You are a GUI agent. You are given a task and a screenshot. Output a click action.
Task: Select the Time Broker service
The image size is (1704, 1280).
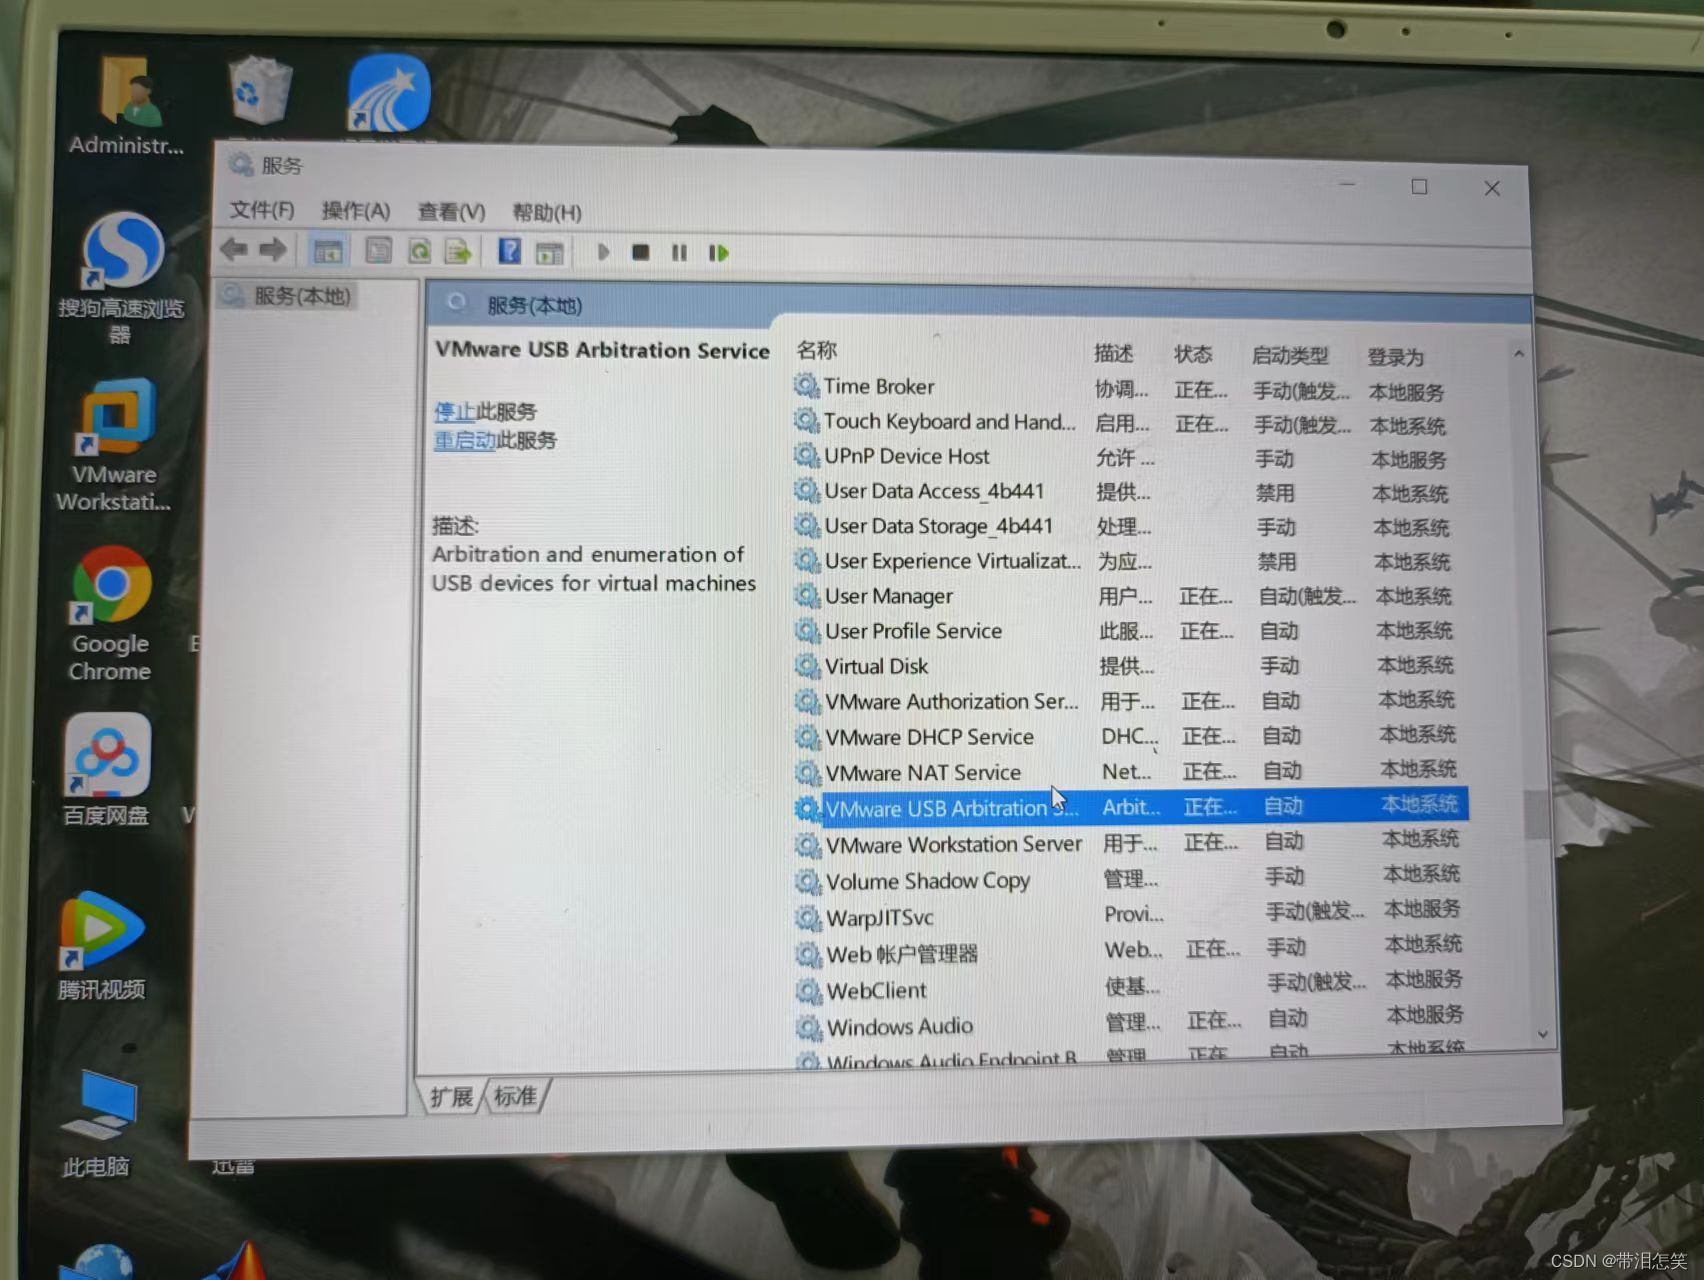(1120, 388)
